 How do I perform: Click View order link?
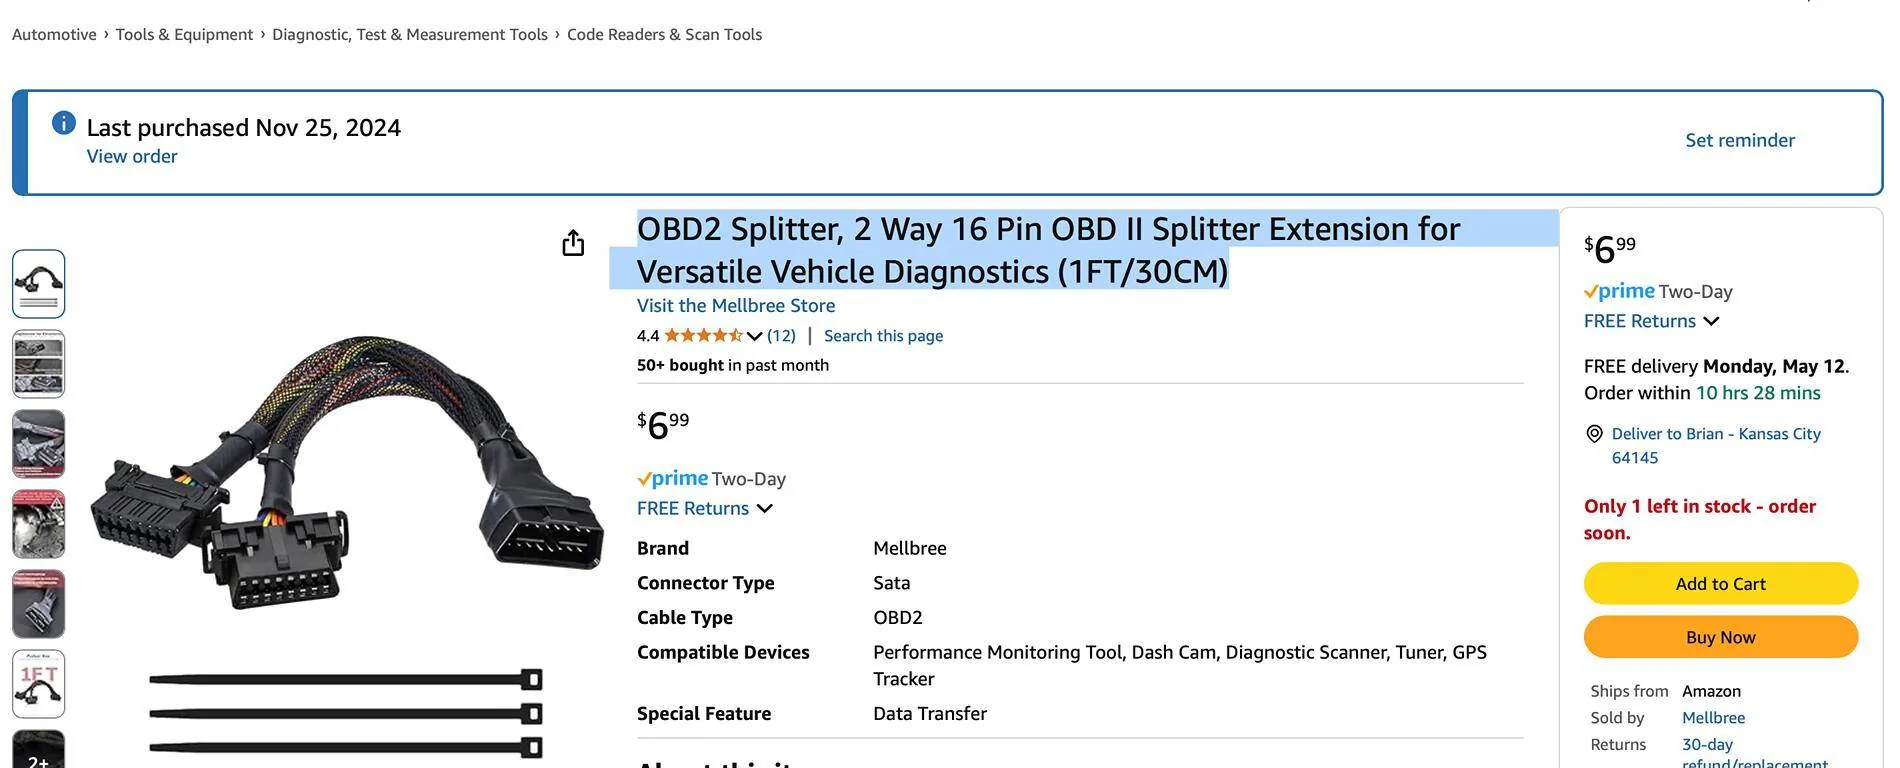(132, 156)
